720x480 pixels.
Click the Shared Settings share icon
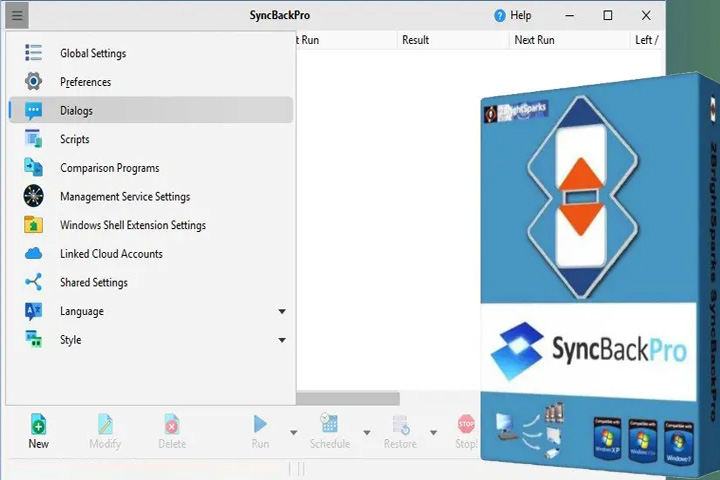pos(34,282)
